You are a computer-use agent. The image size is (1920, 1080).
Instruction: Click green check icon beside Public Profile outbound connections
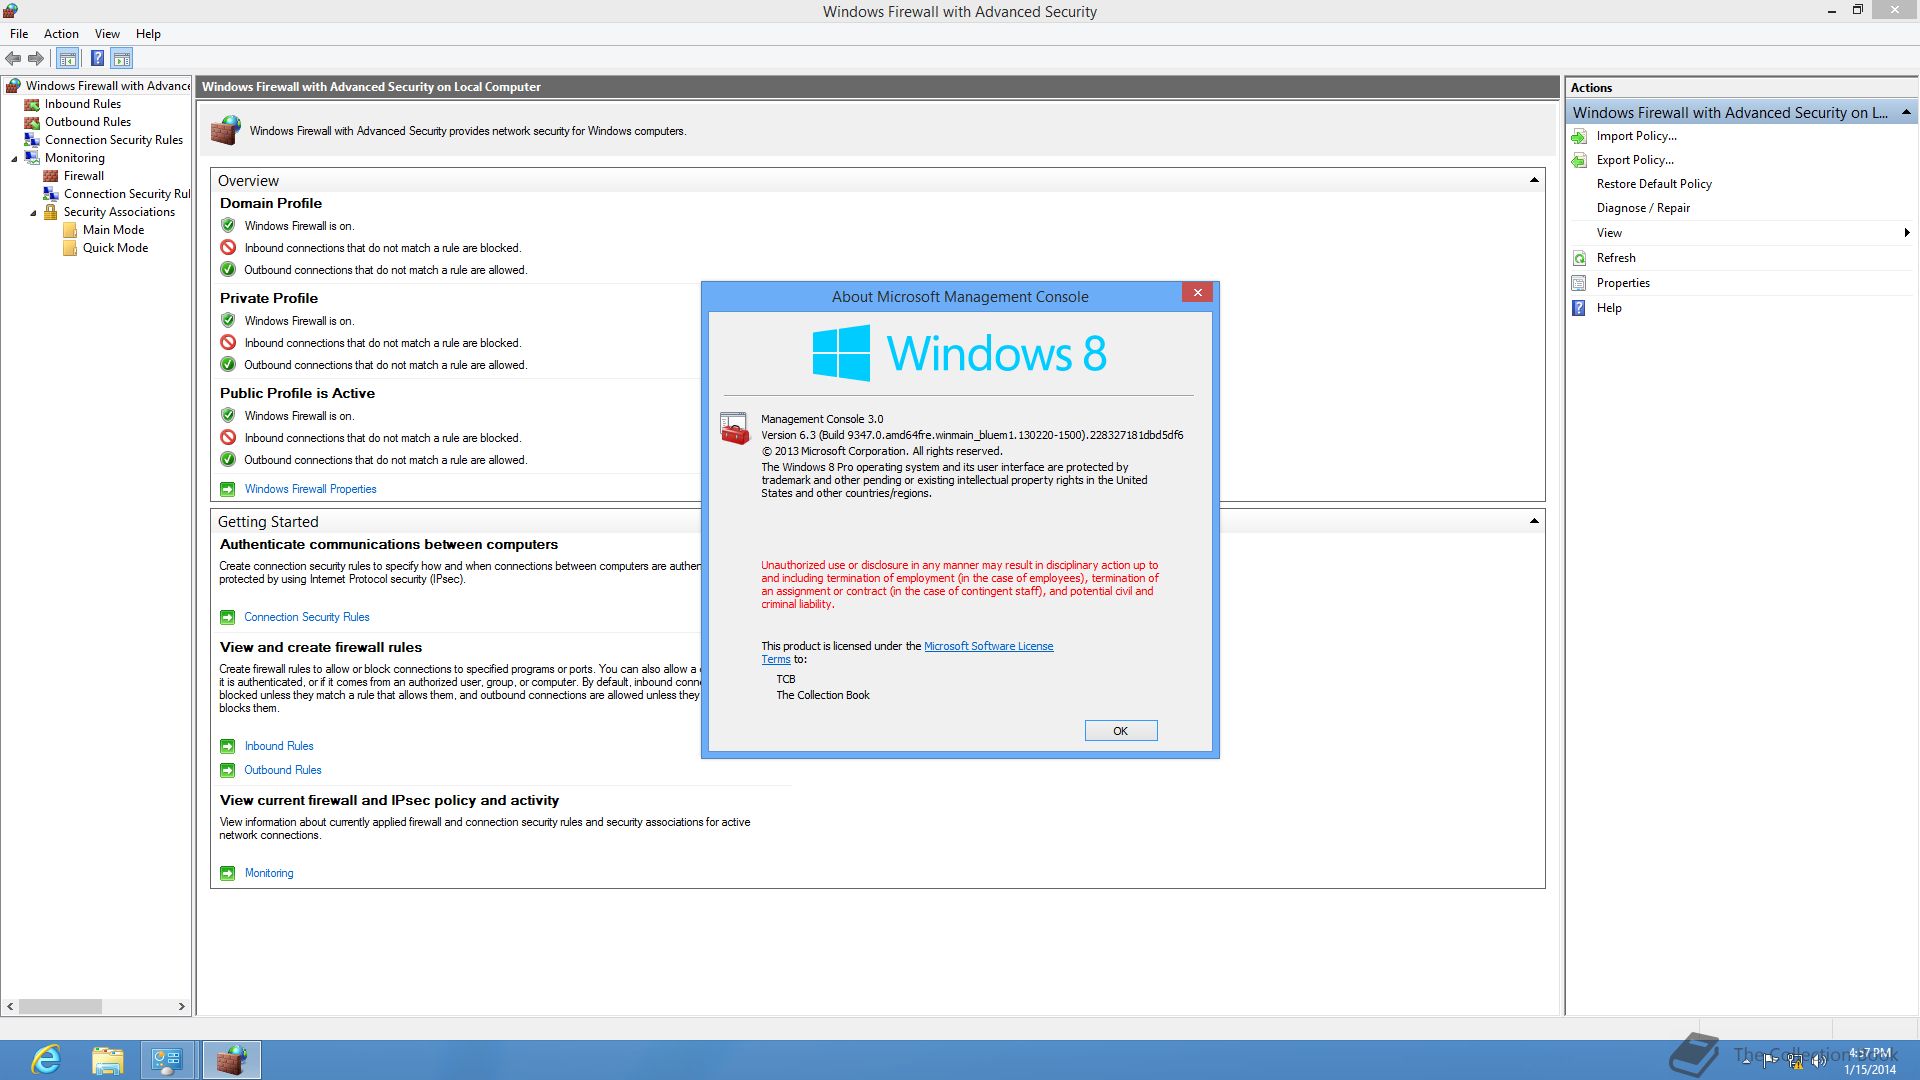(228, 459)
